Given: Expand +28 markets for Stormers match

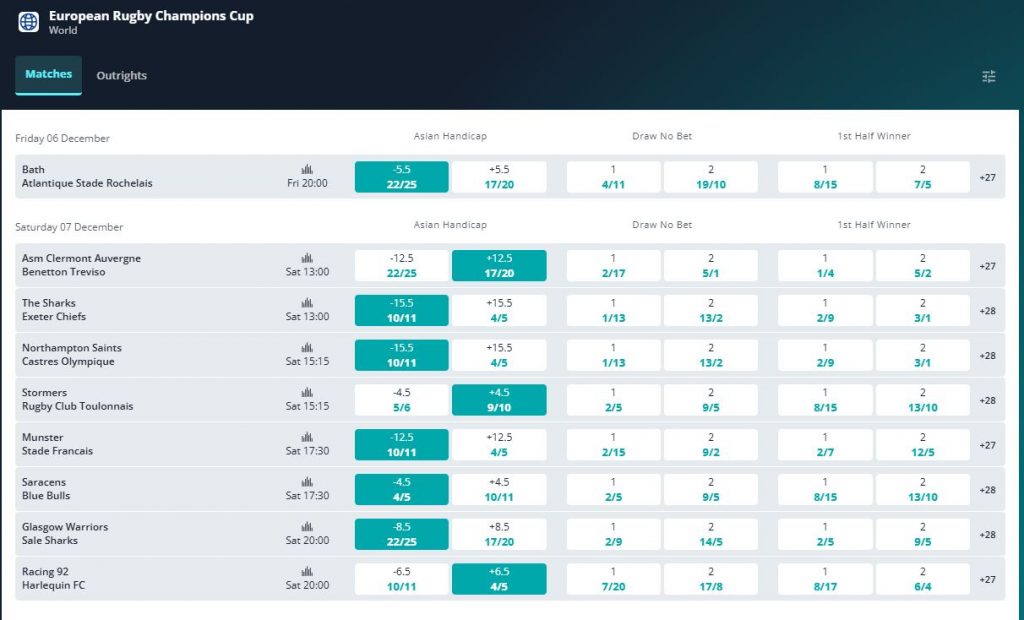Looking at the screenshot, I should pyautogui.click(x=987, y=400).
